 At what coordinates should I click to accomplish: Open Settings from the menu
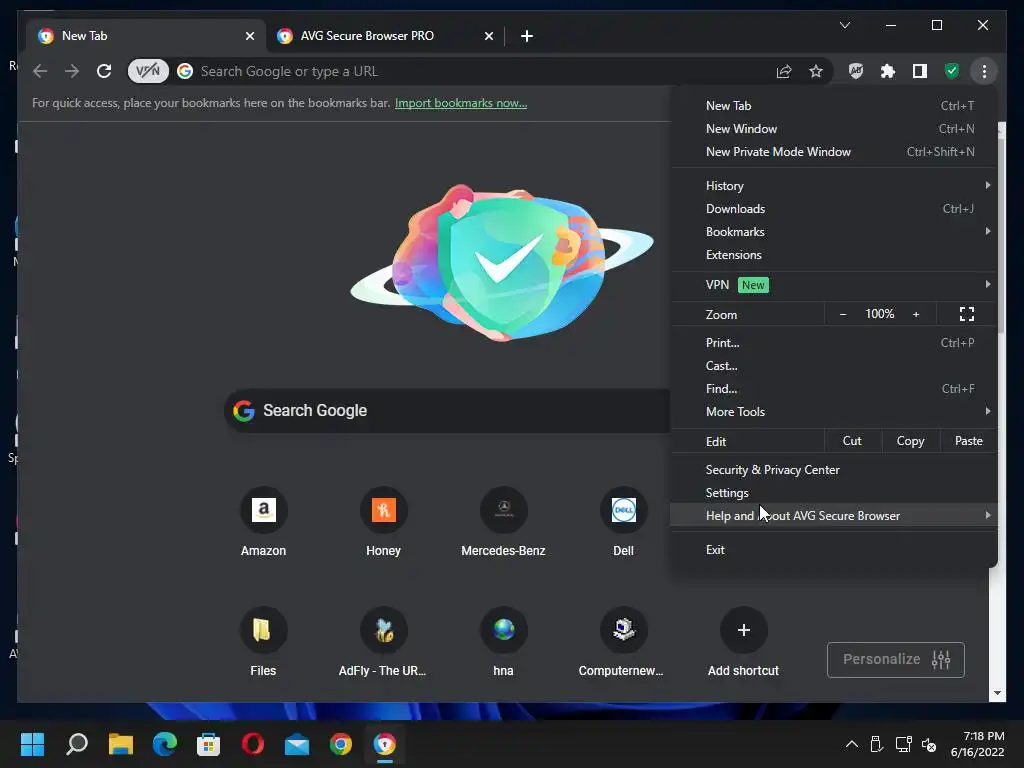pos(834,492)
